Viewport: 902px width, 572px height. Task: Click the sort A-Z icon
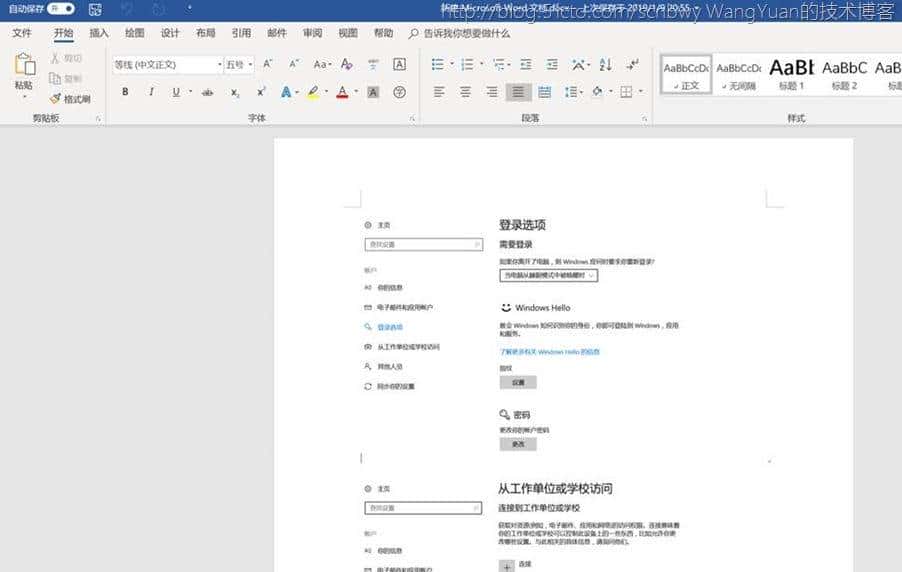605,64
